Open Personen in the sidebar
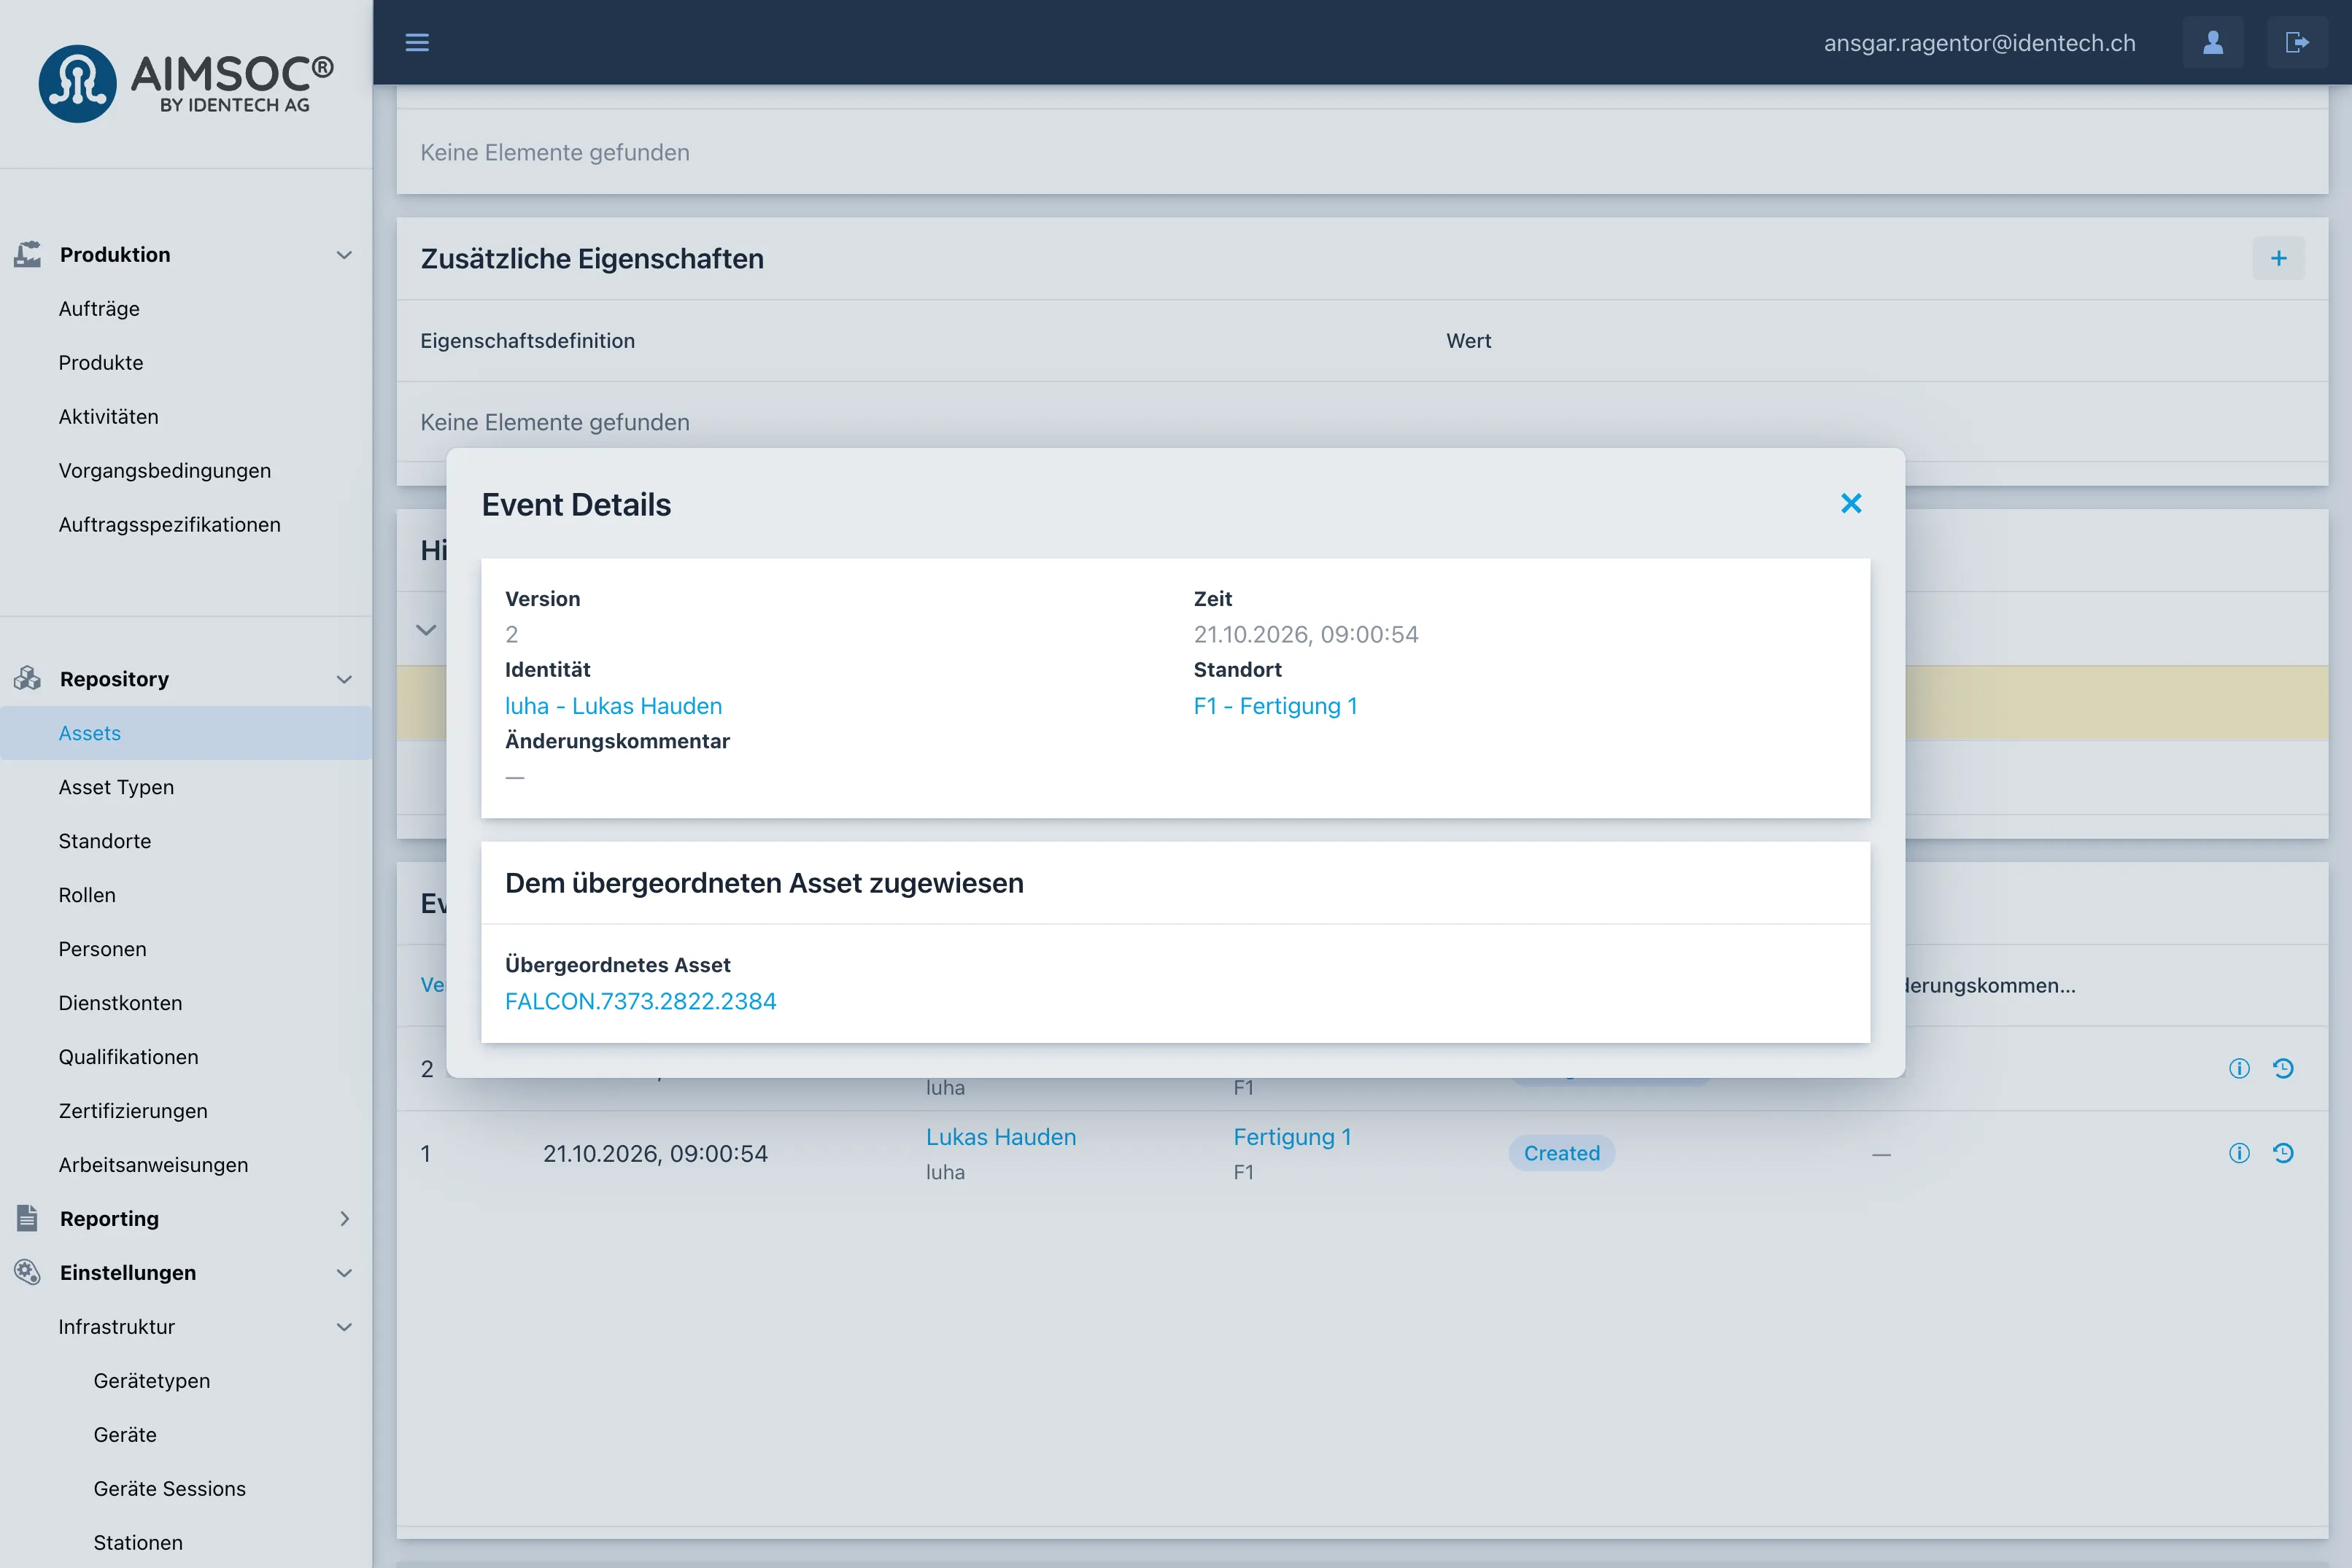The width and height of the screenshot is (2352, 1568). [x=102, y=949]
